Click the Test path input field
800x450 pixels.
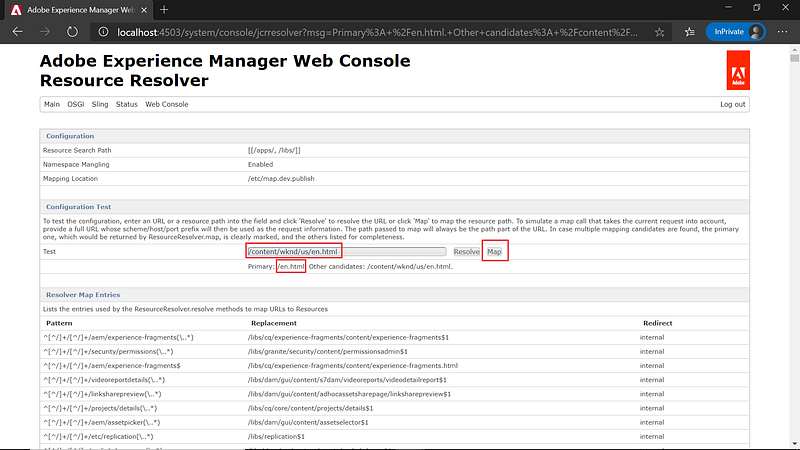coord(347,252)
